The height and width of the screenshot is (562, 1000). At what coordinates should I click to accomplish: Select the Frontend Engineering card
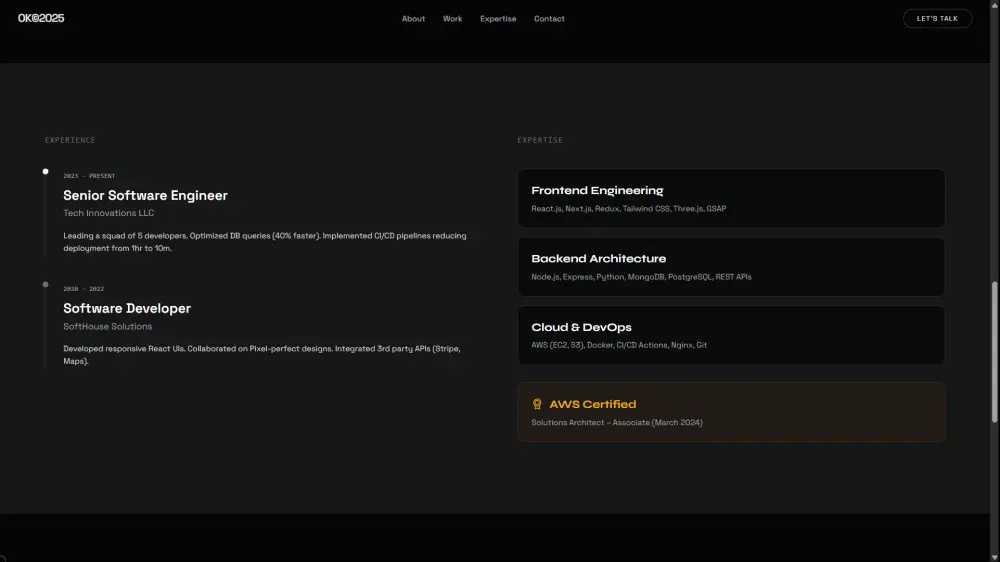pos(731,198)
